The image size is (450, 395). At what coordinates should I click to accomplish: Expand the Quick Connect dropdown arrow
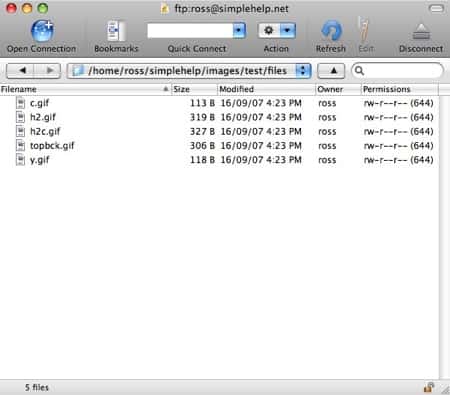239,31
